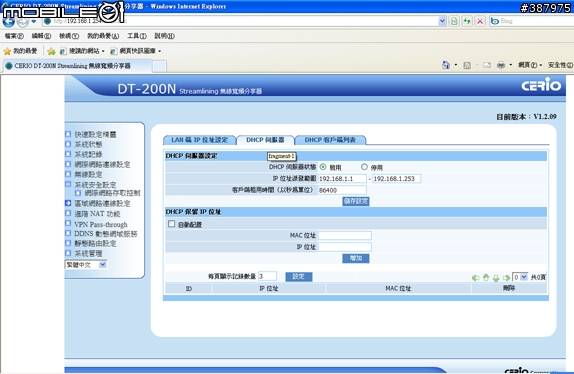Open the Print dropdown arrow
Screen dimensions: 574x374
point(511,65)
